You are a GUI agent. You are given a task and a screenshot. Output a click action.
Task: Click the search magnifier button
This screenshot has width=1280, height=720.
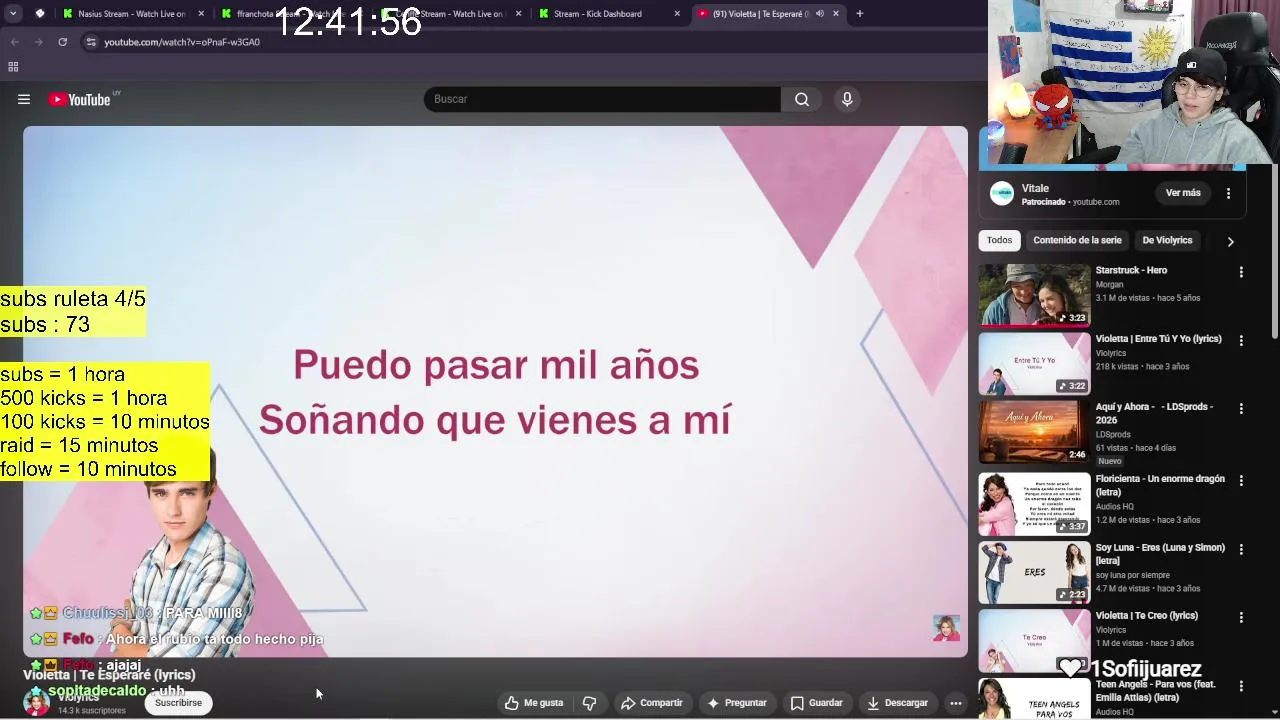pyautogui.click(x=802, y=99)
